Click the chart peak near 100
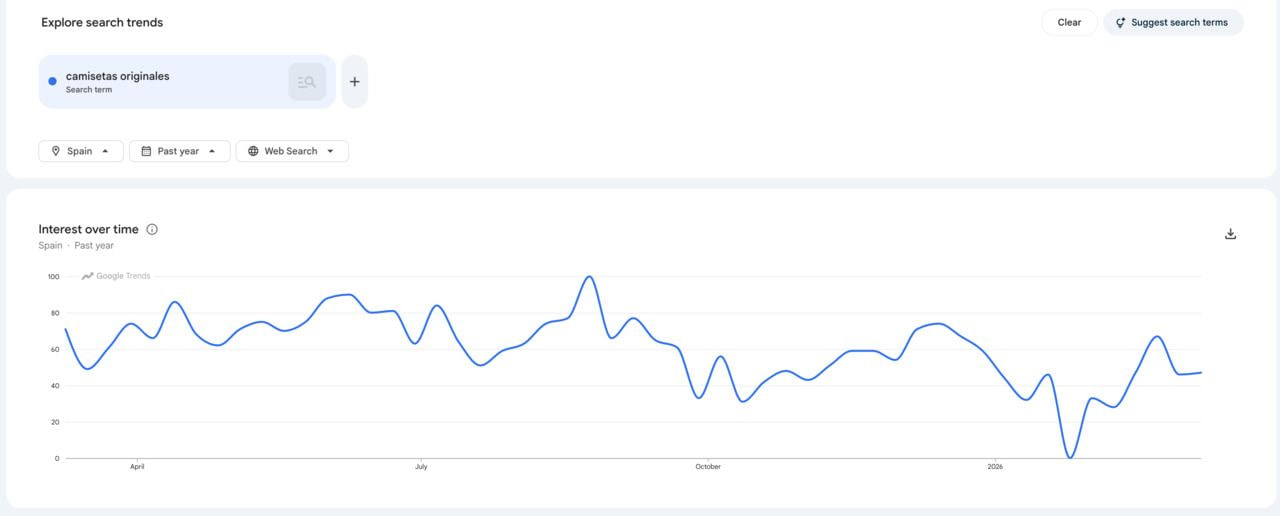 pos(590,277)
